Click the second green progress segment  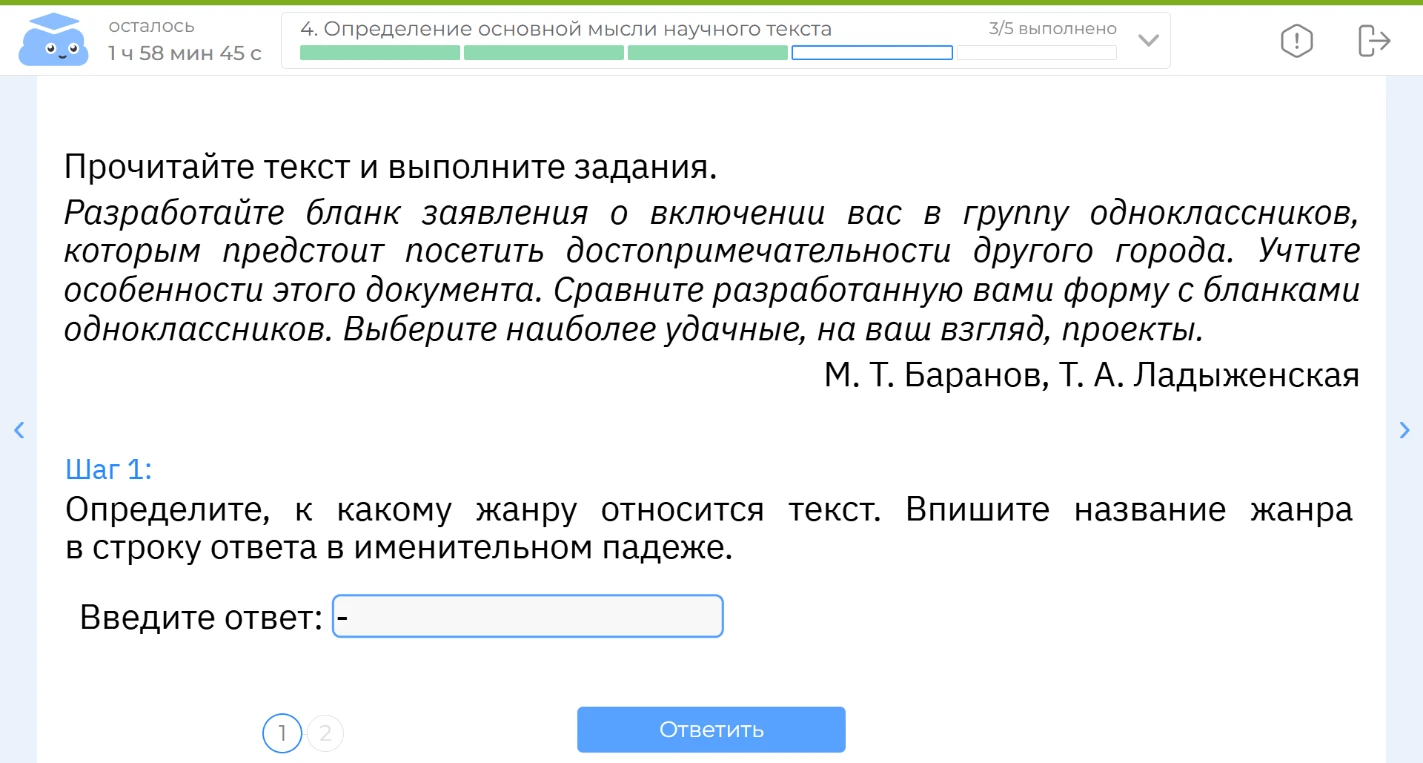point(544,52)
